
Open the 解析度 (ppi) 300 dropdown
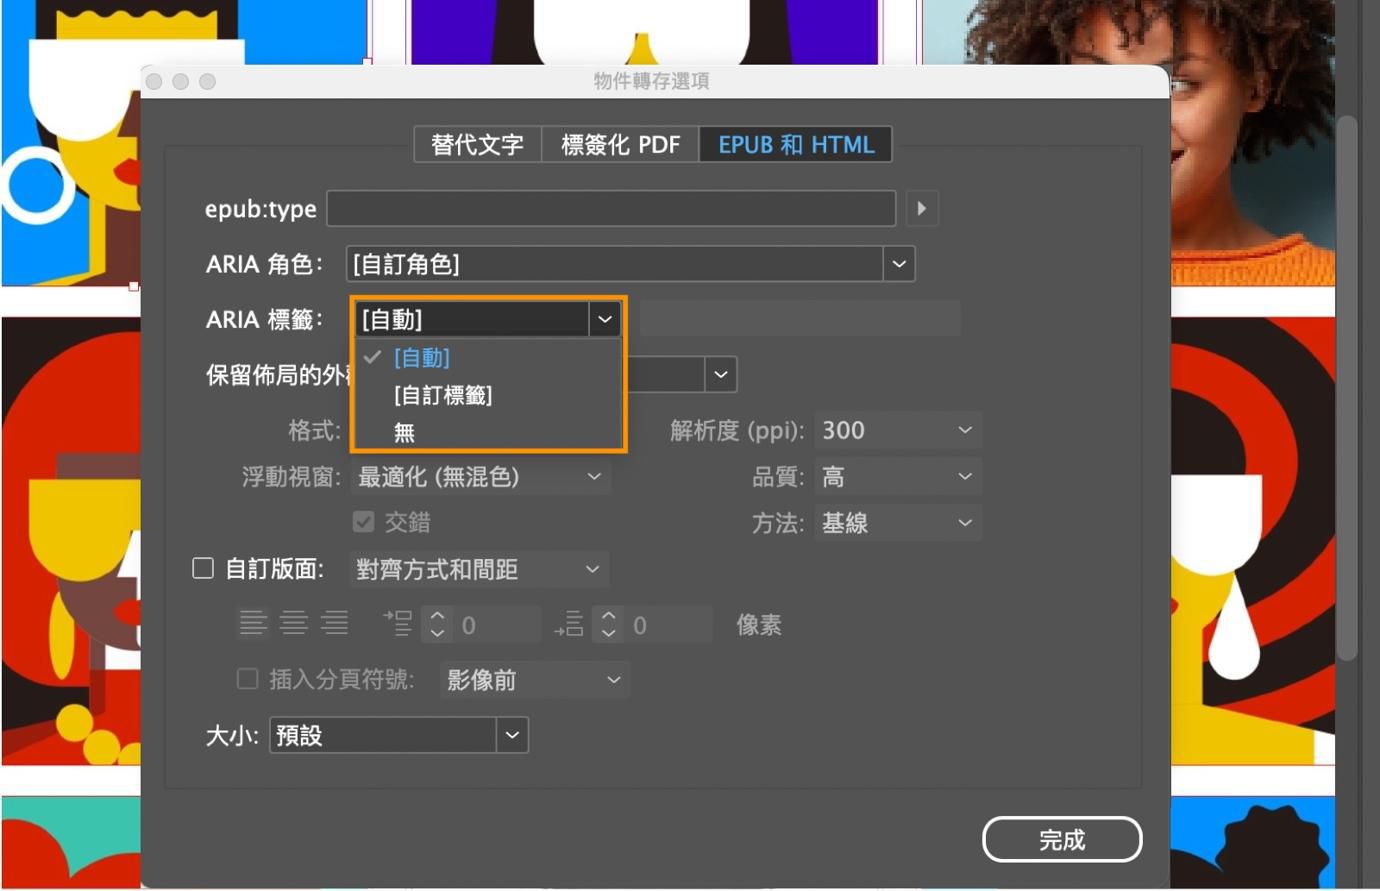point(897,431)
